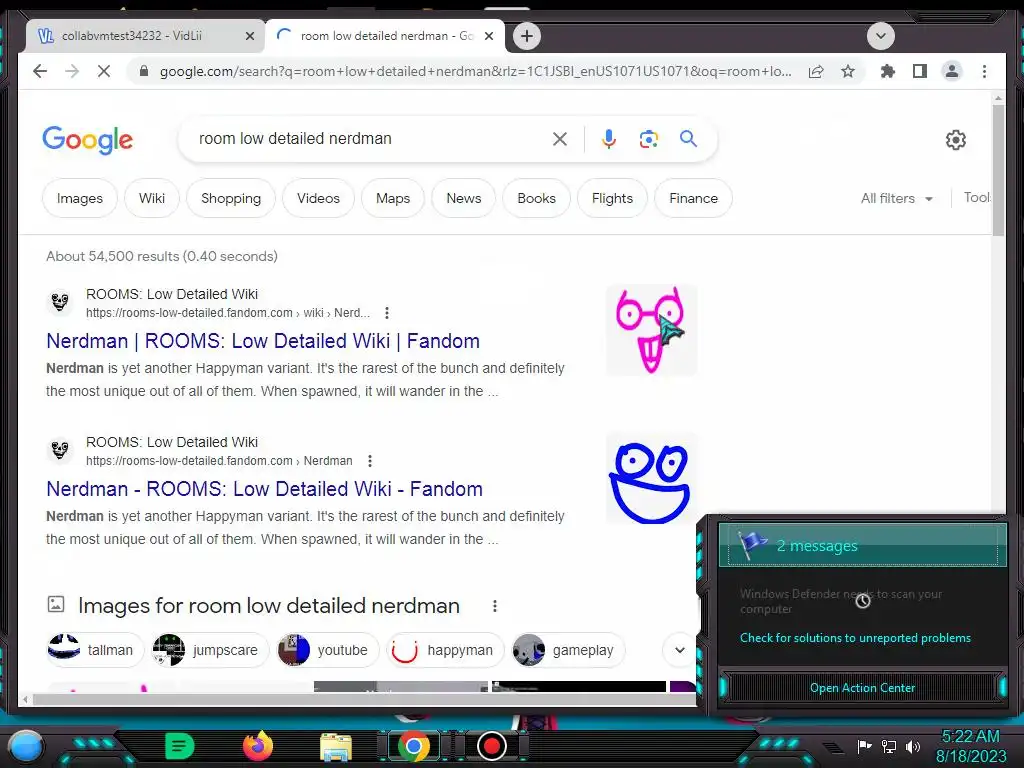Viewport: 1024px width, 768px height.
Task: Click Open Action Center
Action: [x=862, y=688]
